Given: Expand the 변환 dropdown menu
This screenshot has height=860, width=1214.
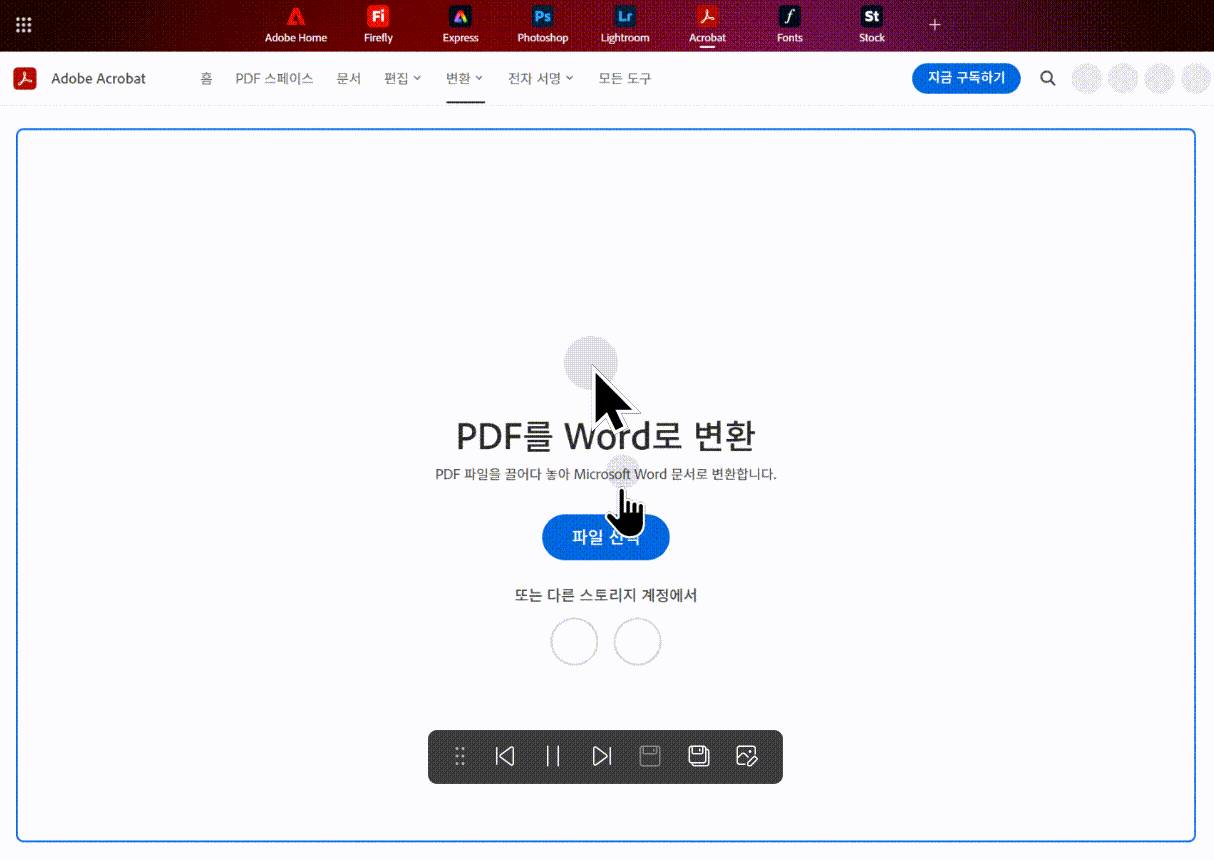Looking at the screenshot, I should pyautogui.click(x=465, y=78).
